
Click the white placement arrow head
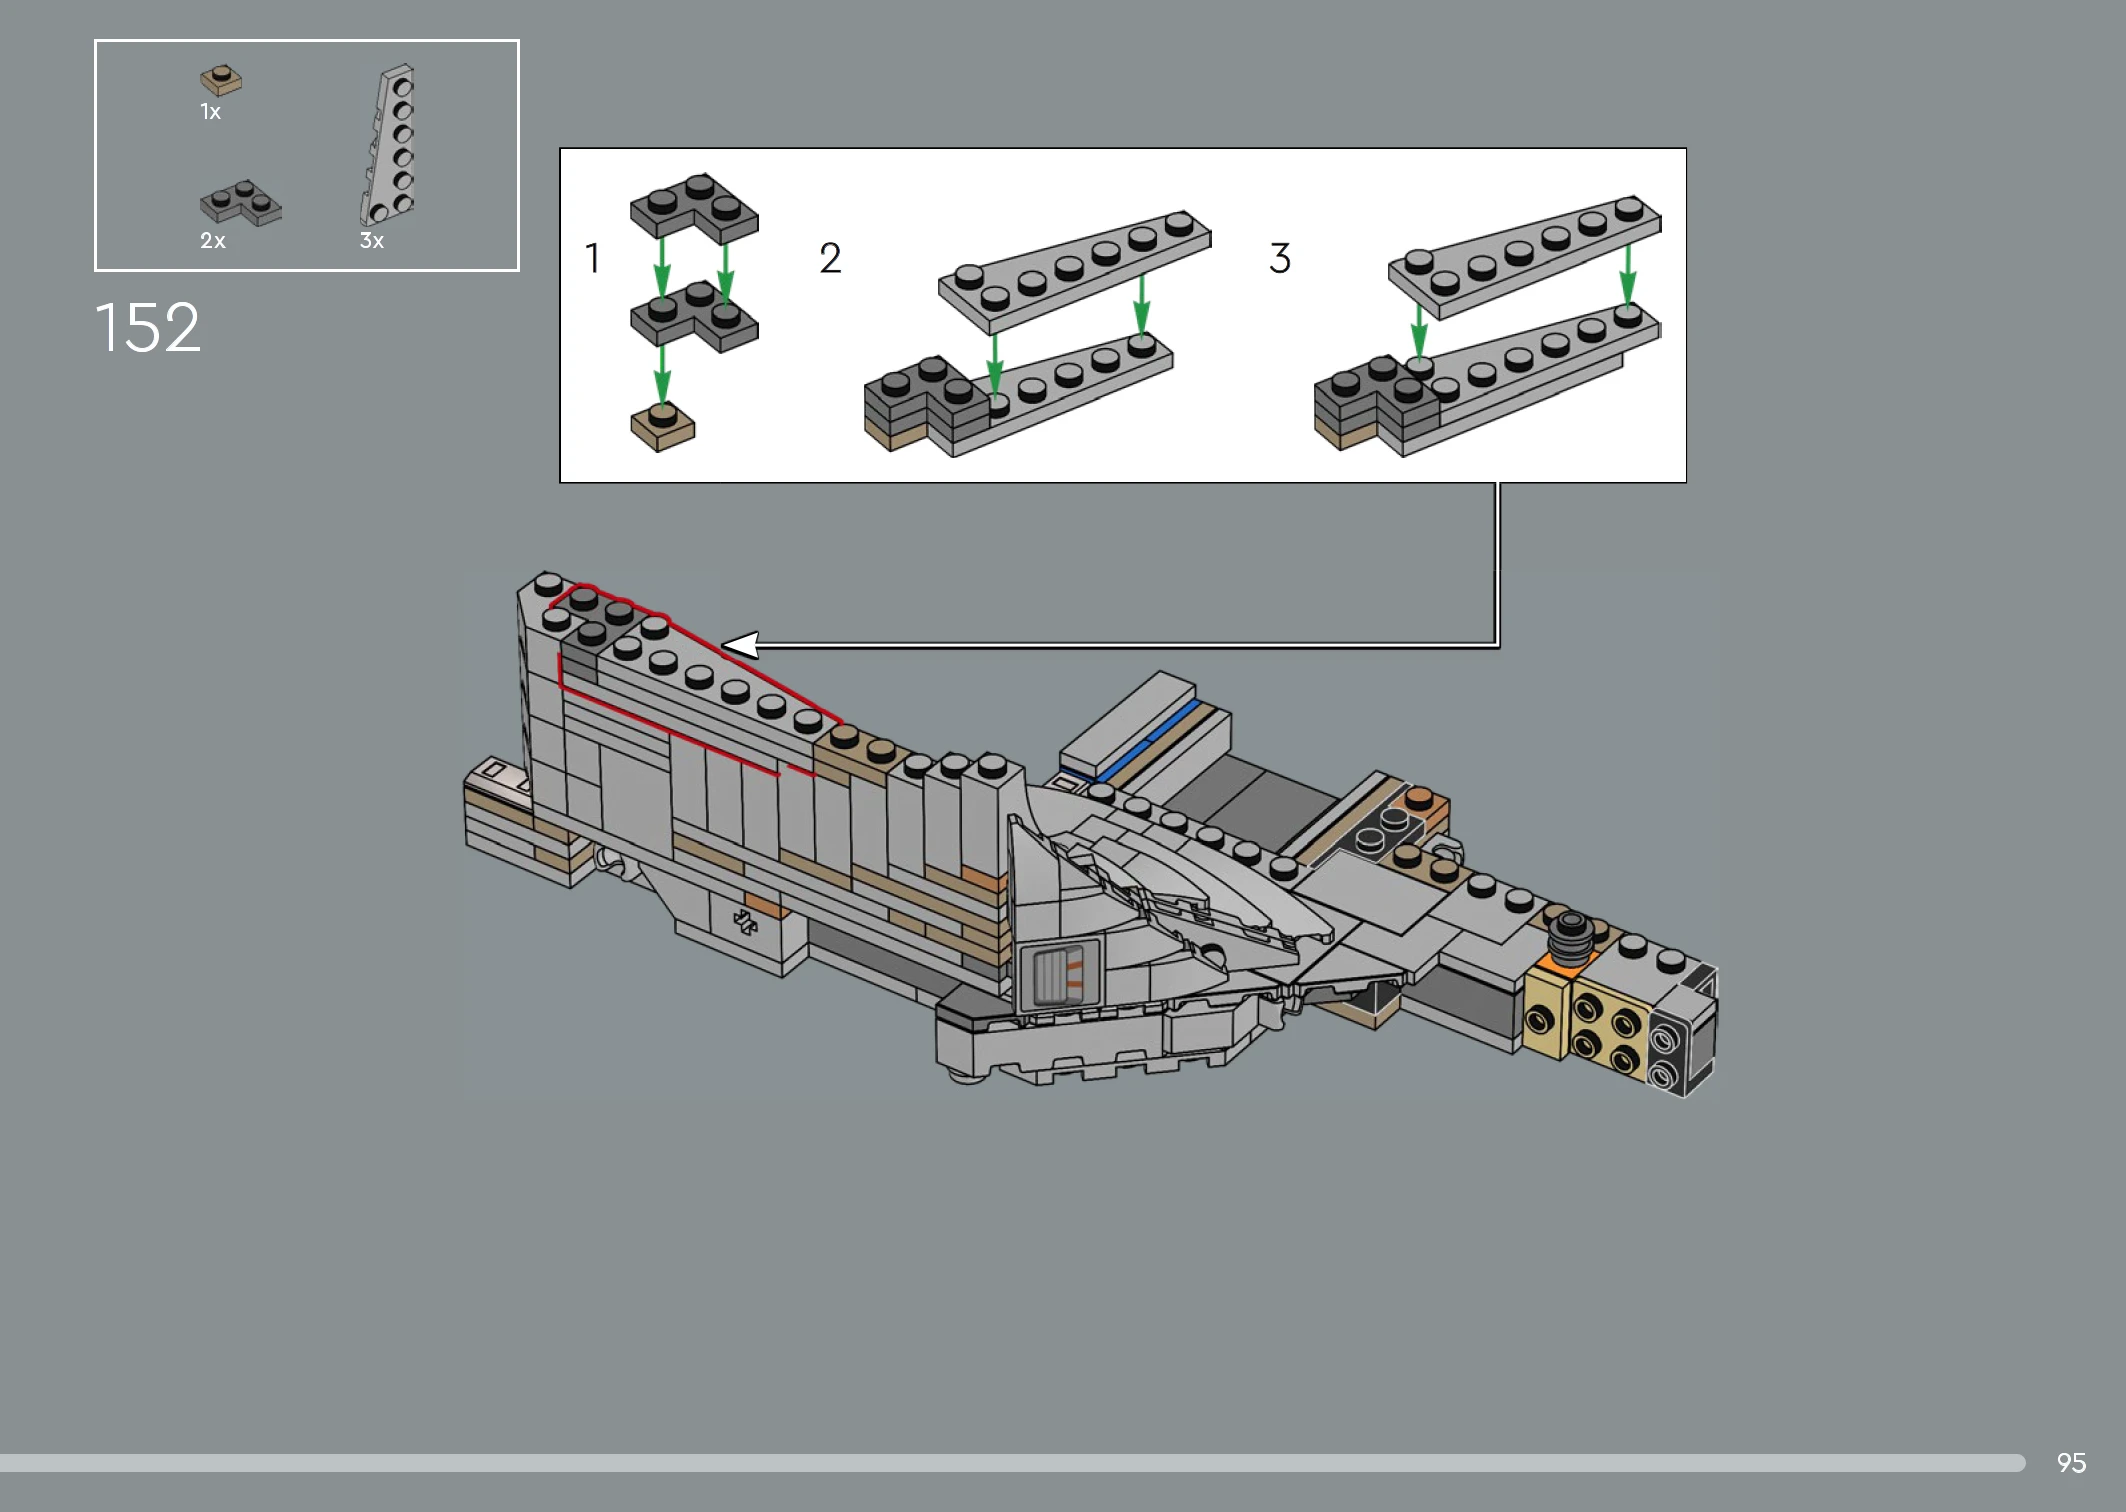coord(742,645)
